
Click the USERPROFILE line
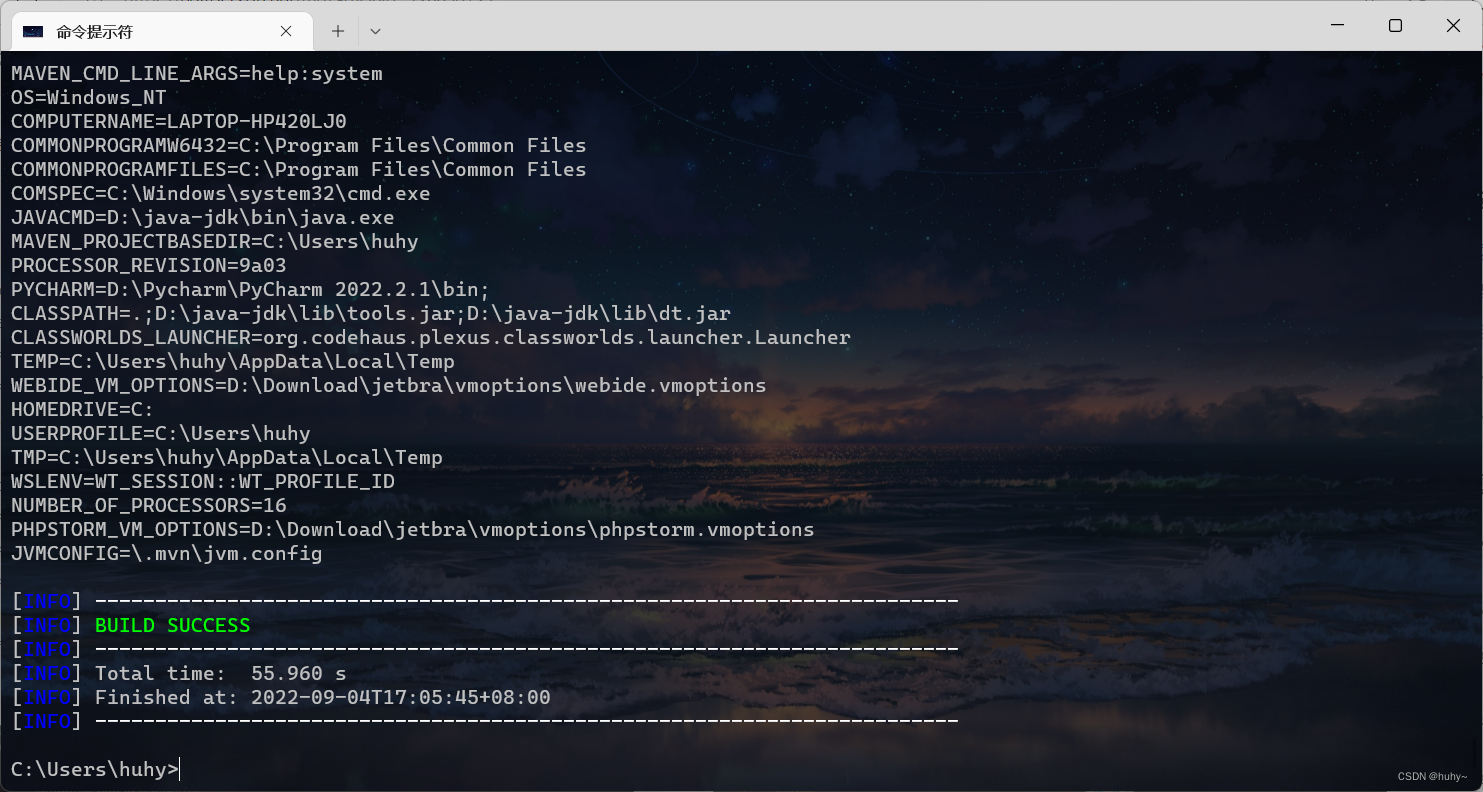coord(161,433)
